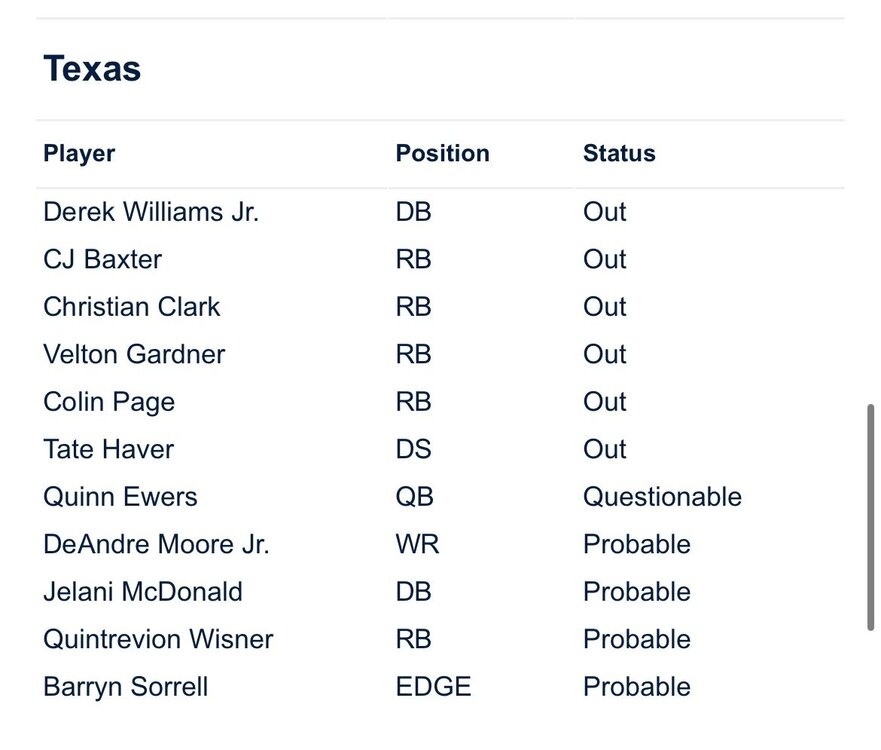Click Velton Gardner in the player list
This screenshot has height=750, width=881.
[134, 355]
